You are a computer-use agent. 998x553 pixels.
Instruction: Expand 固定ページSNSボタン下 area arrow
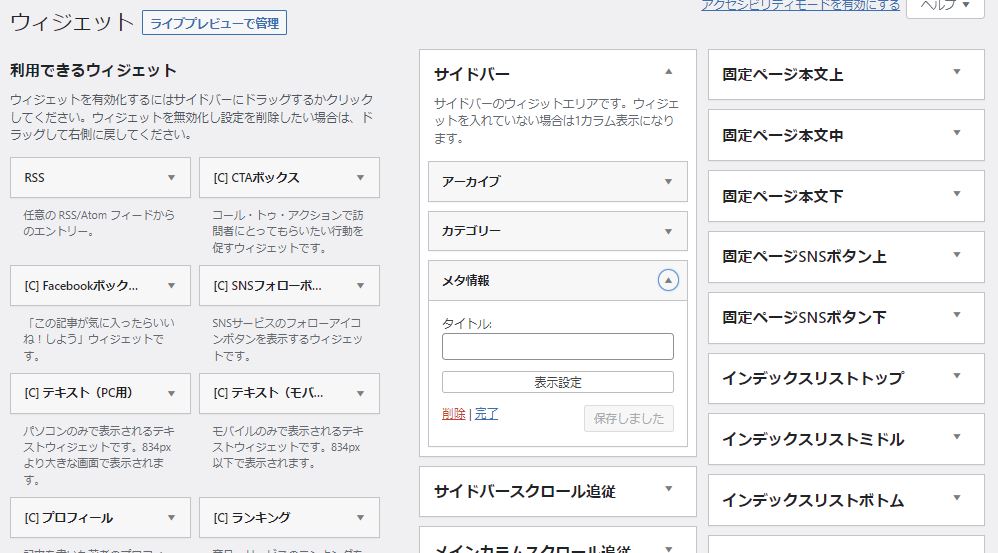tap(957, 315)
